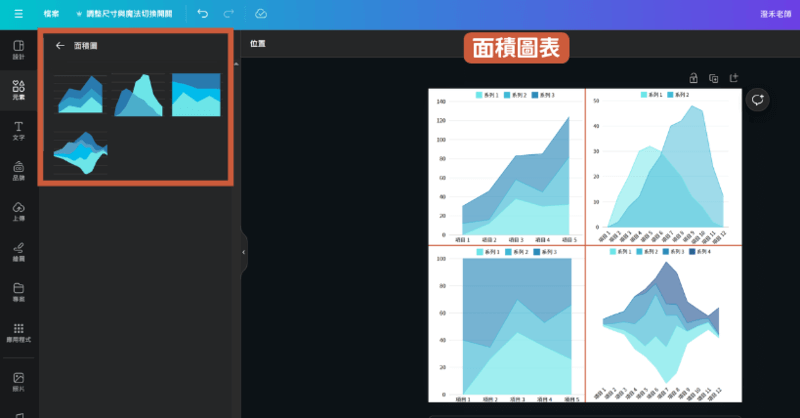
Task: Open the 元素 (Elements) sidebar panel
Action: point(18,92)
